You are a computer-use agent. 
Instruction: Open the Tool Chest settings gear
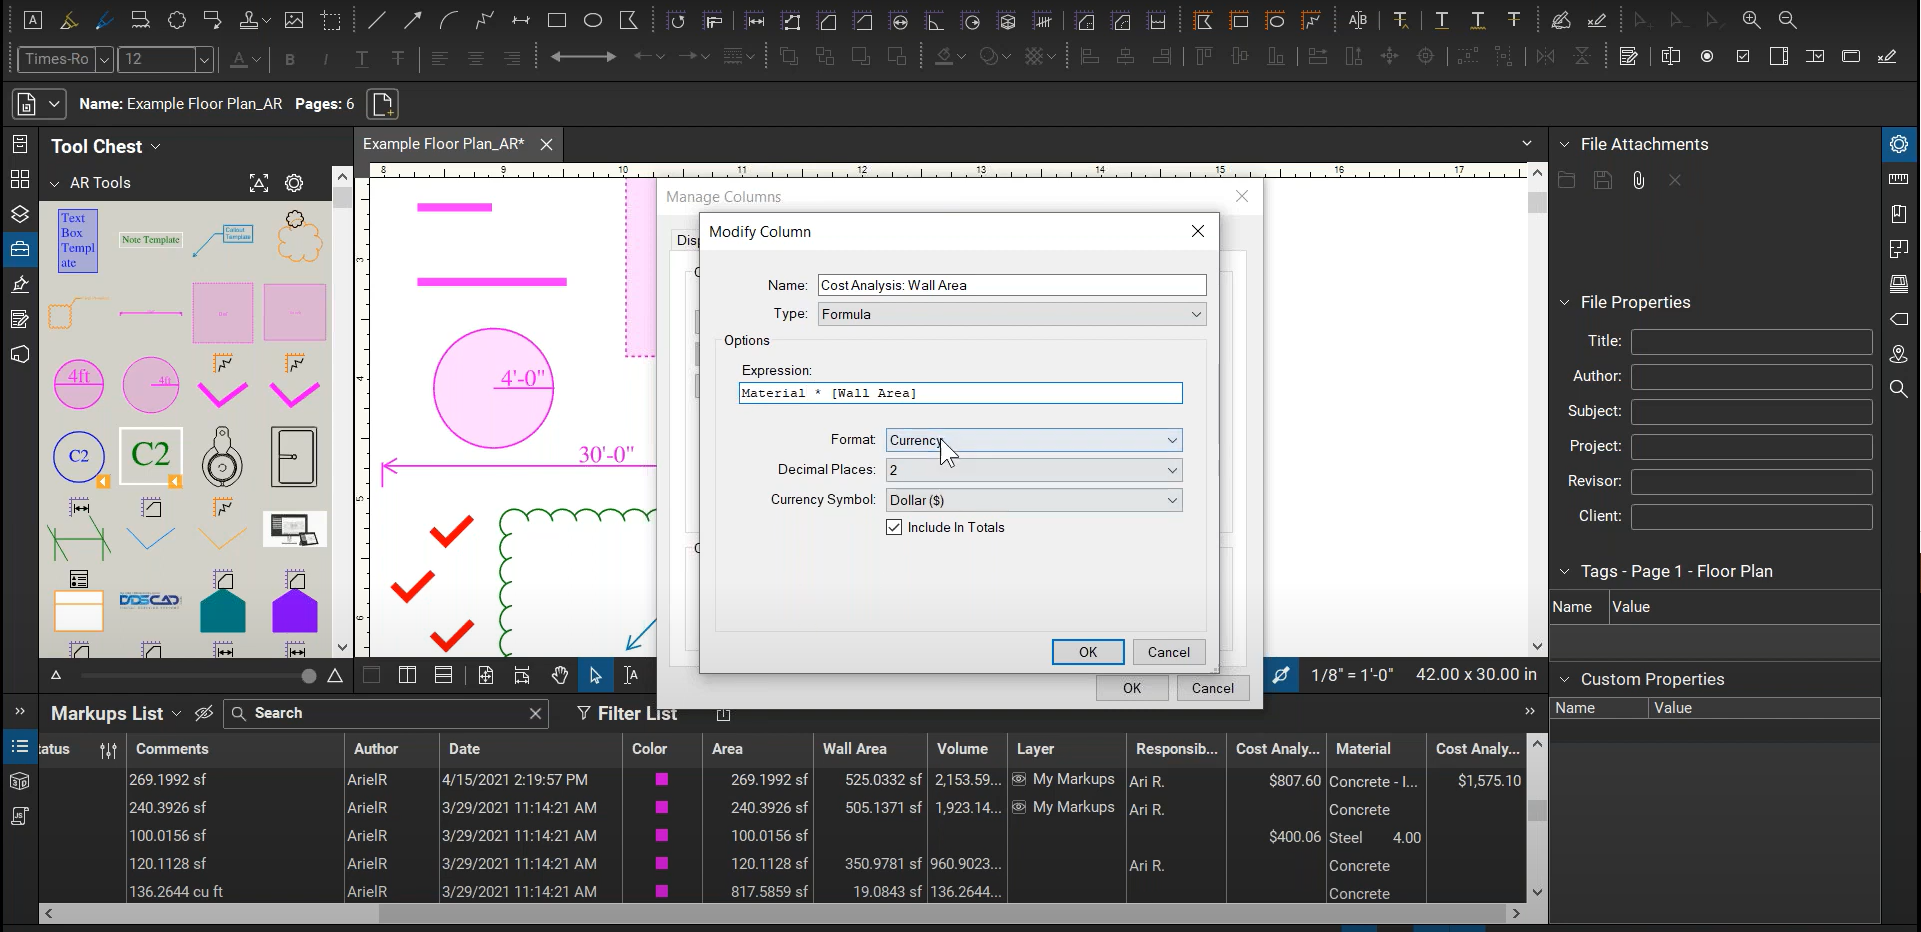coord(294,183)
